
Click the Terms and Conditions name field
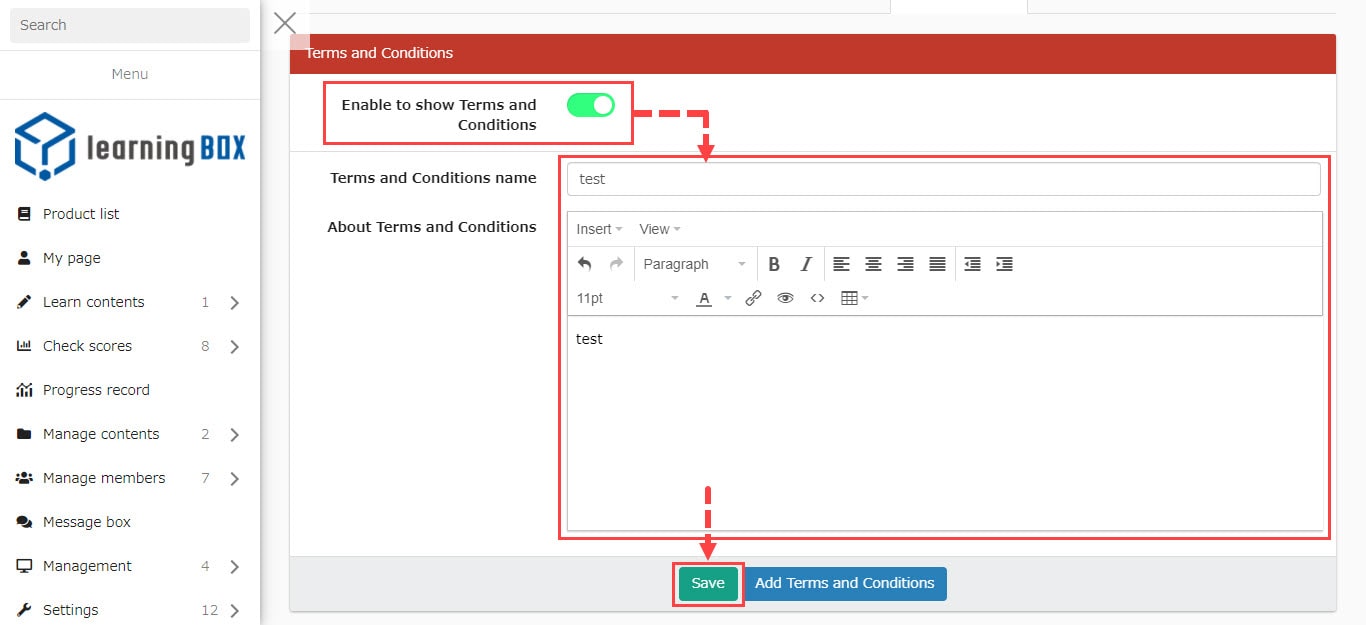coord(943,180)
